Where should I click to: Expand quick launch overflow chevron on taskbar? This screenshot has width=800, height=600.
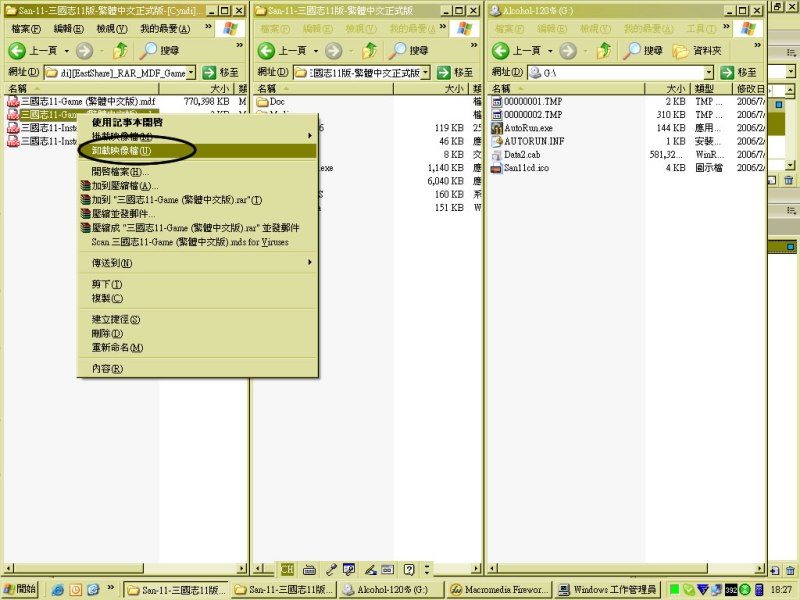(x=111, y=587)
